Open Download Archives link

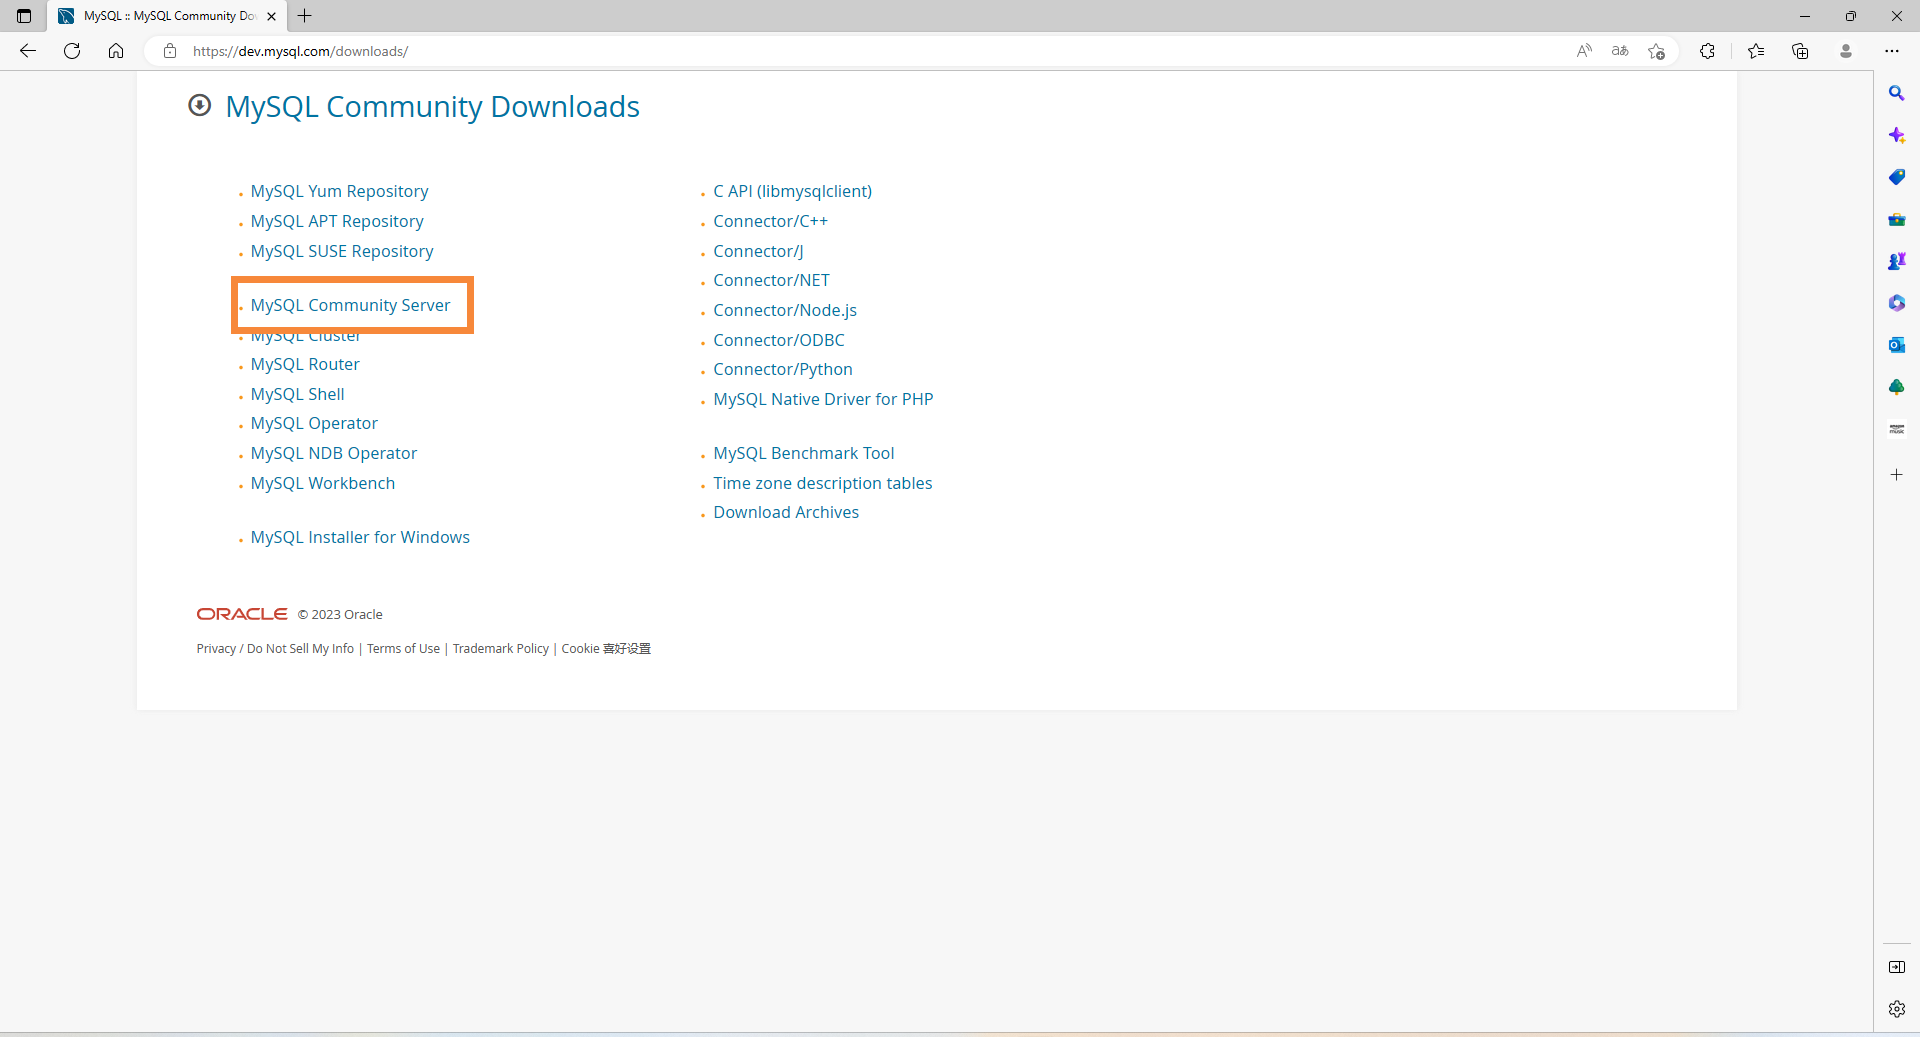coord(786,512)
